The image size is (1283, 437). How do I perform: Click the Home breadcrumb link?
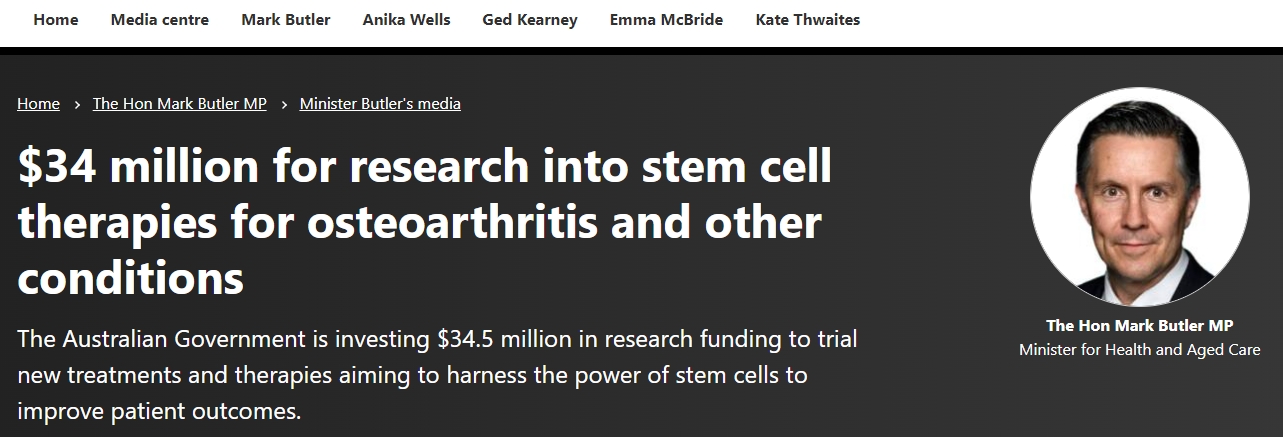point(38,104)
